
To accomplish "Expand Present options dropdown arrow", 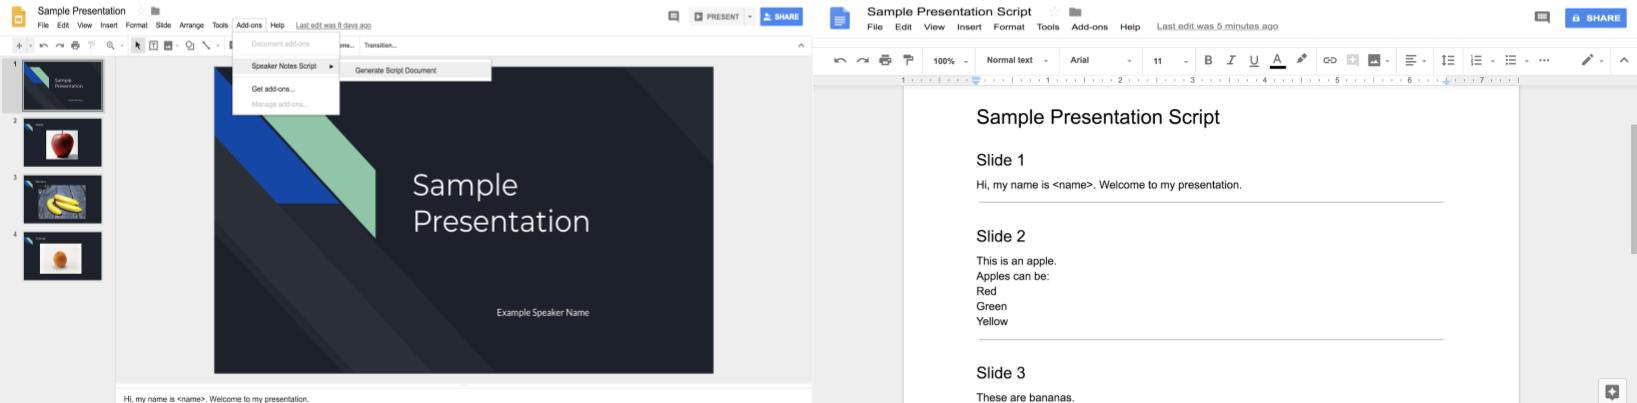I will point(749,17).
